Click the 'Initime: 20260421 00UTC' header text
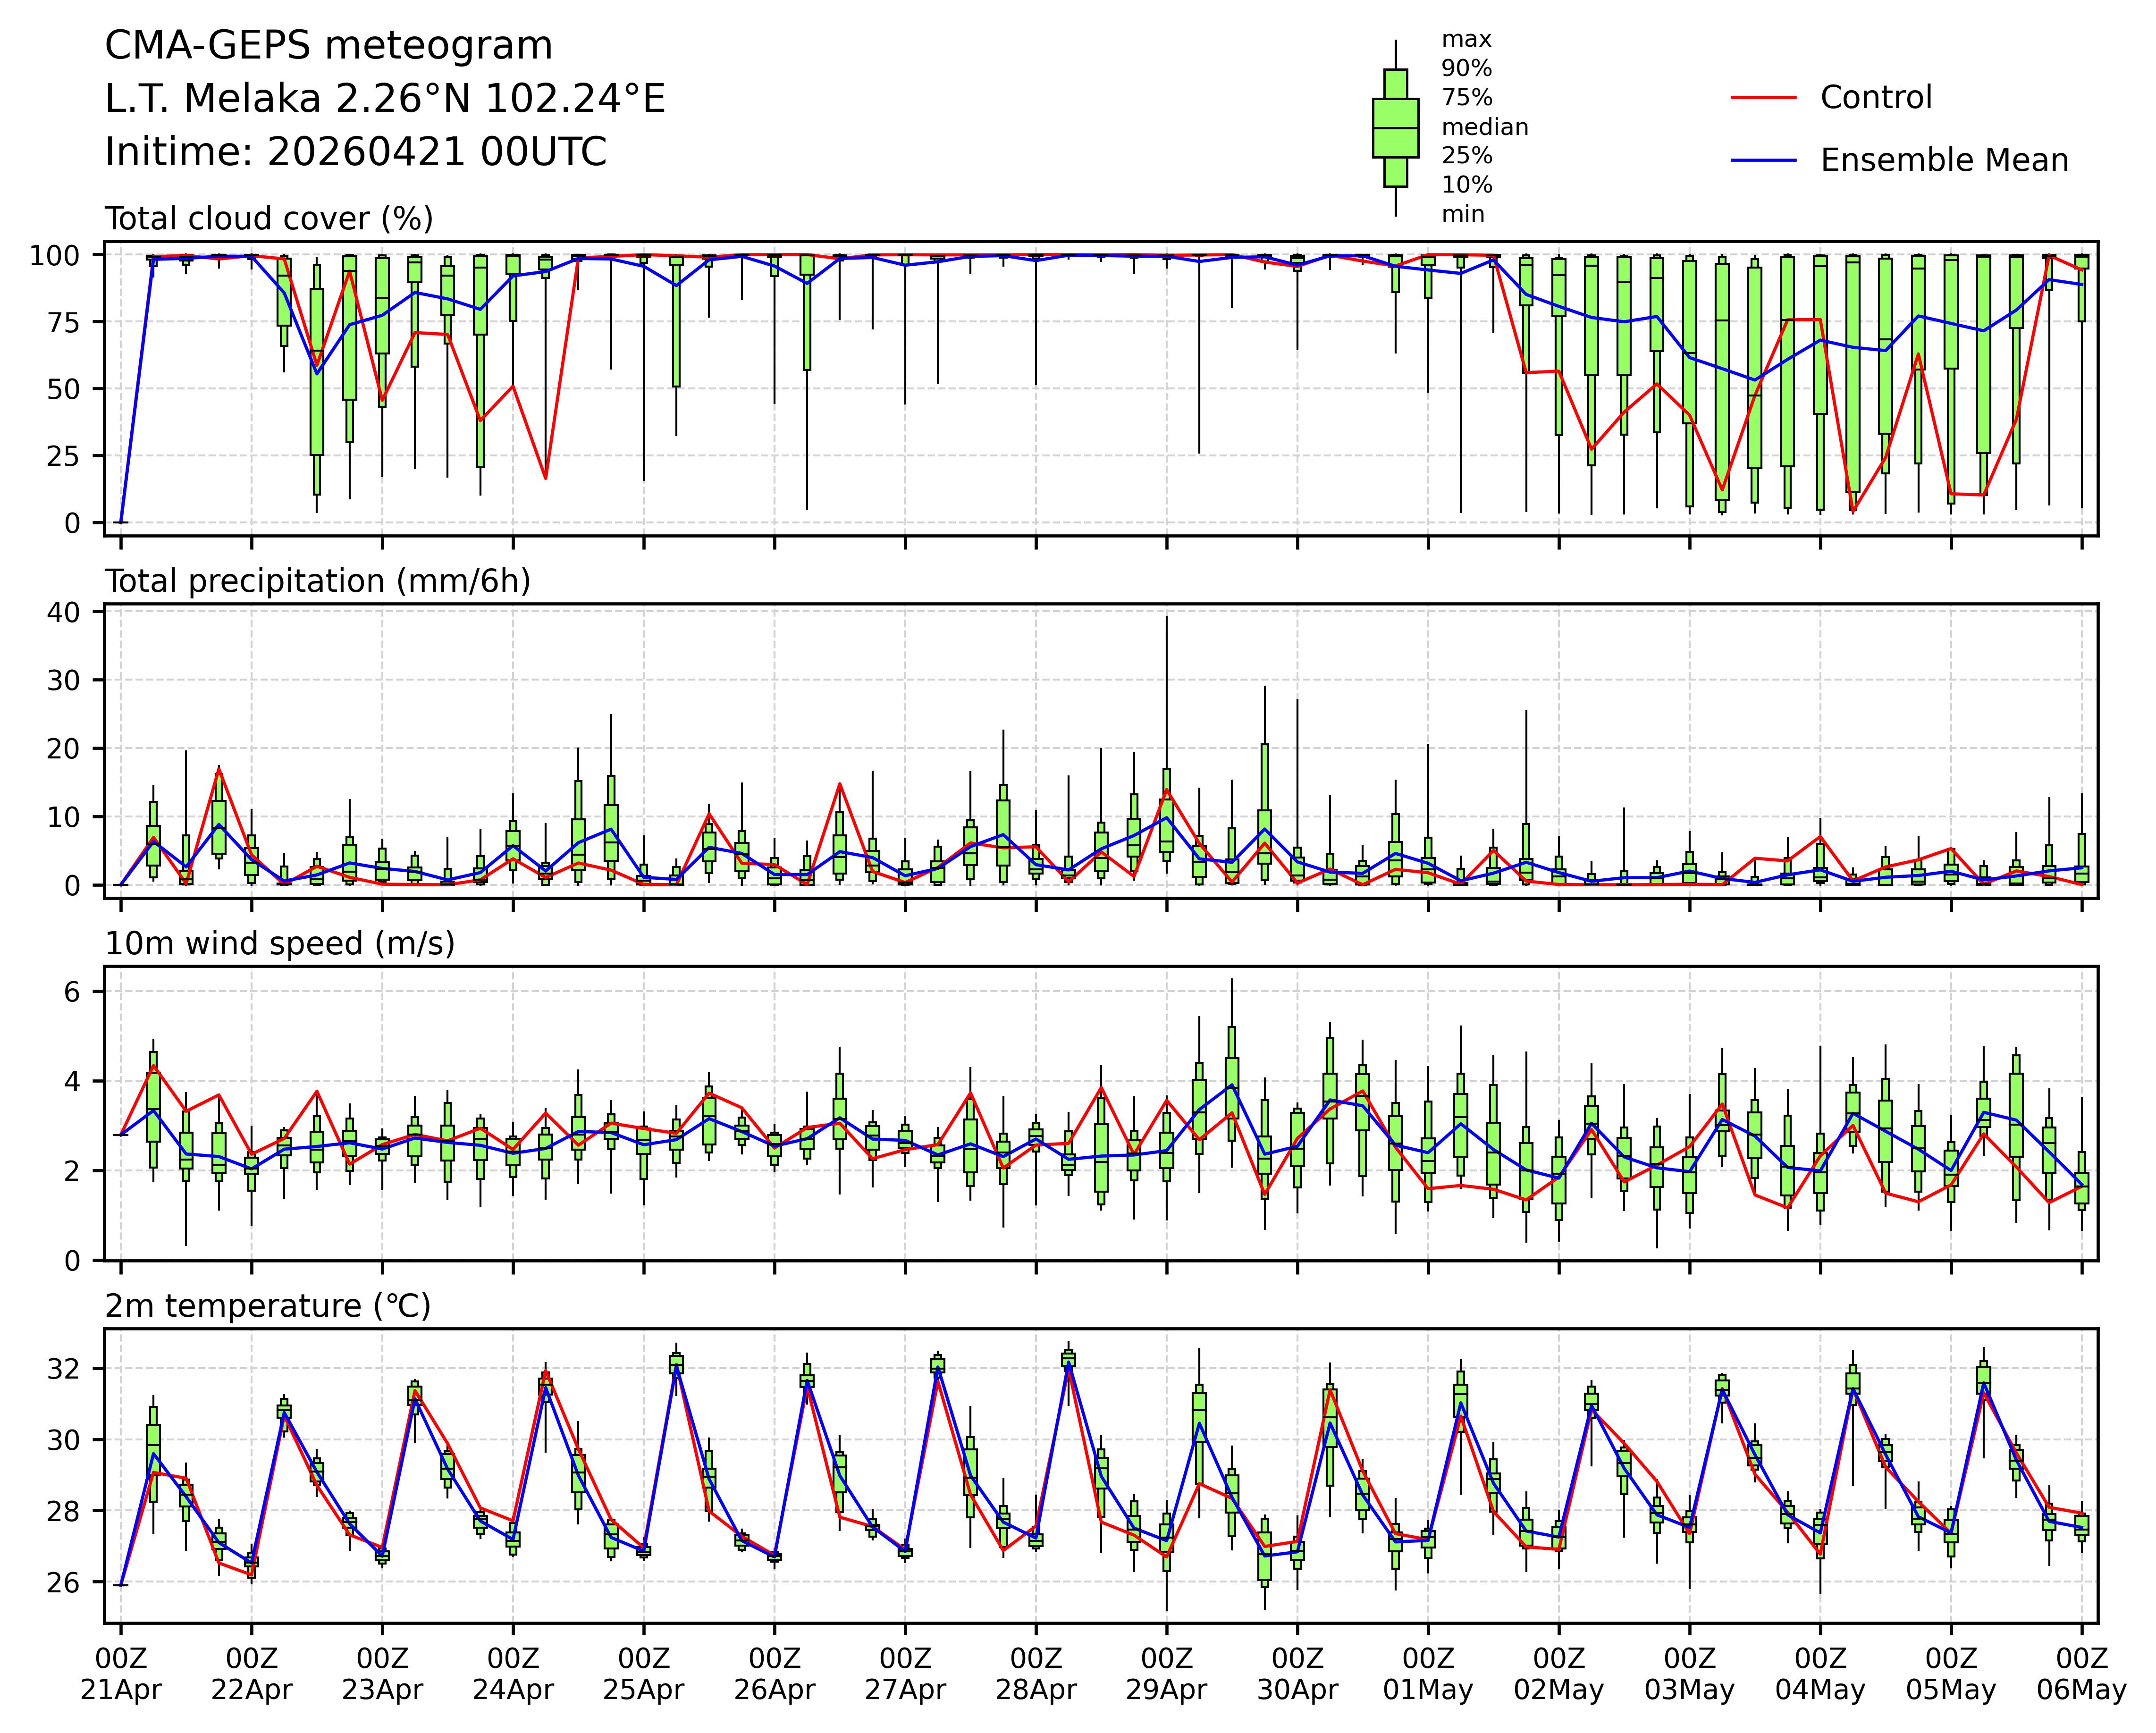2156x1733 pixels. [355, 152]
